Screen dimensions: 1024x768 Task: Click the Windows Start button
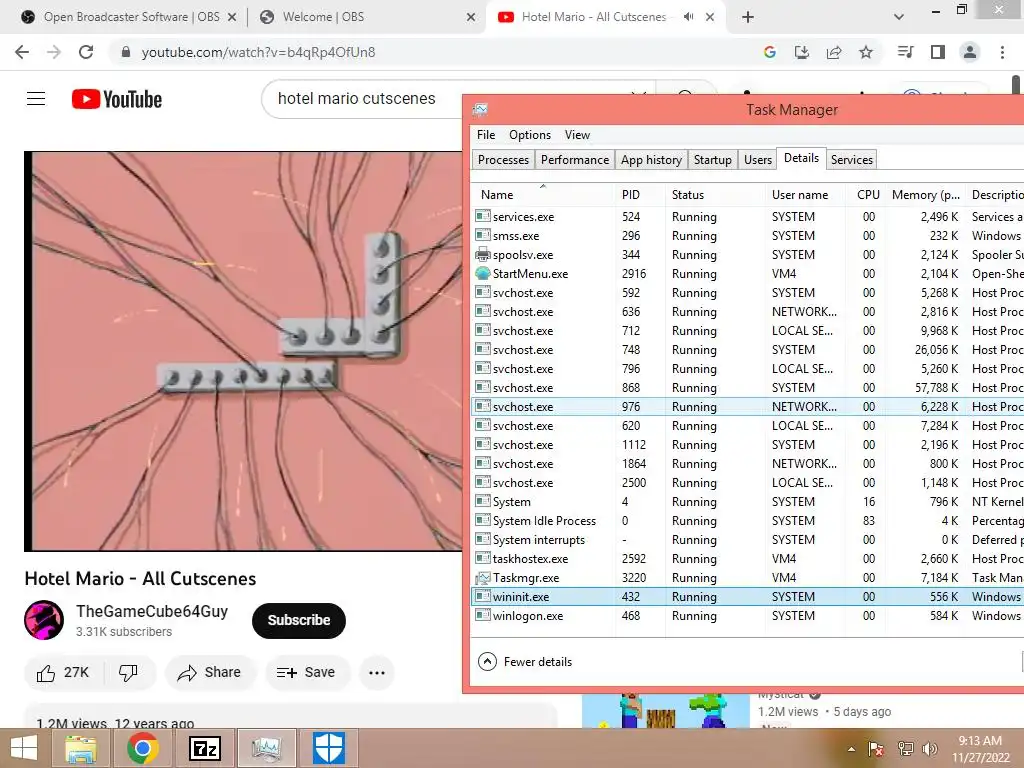click(x=24, y=748)
